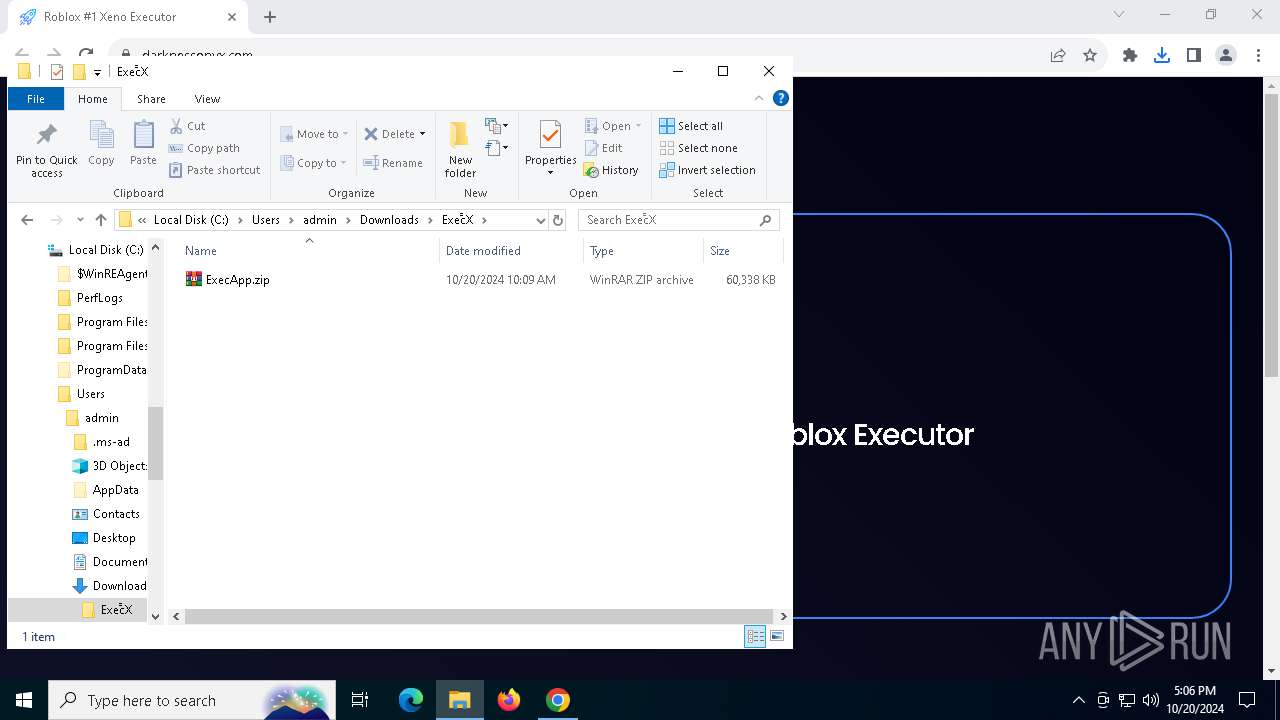Click Select all

[691, 126]
